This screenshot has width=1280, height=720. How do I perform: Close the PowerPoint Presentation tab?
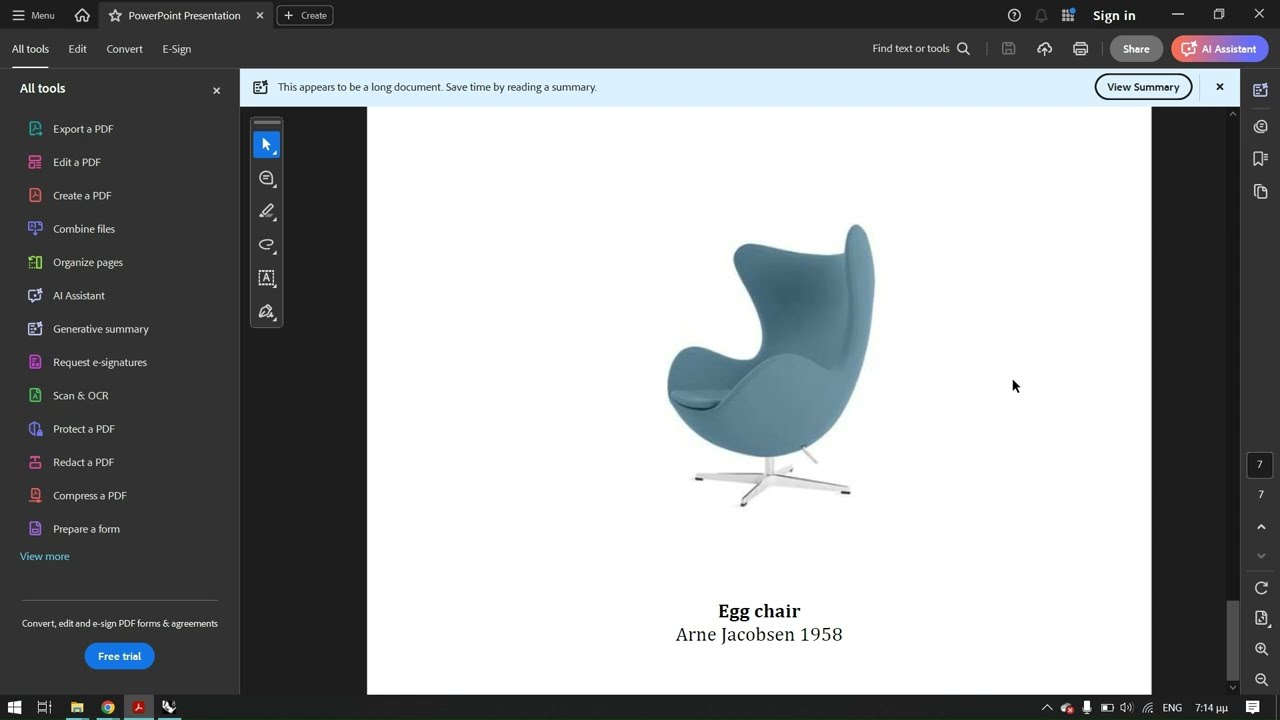tap(260, 15)
